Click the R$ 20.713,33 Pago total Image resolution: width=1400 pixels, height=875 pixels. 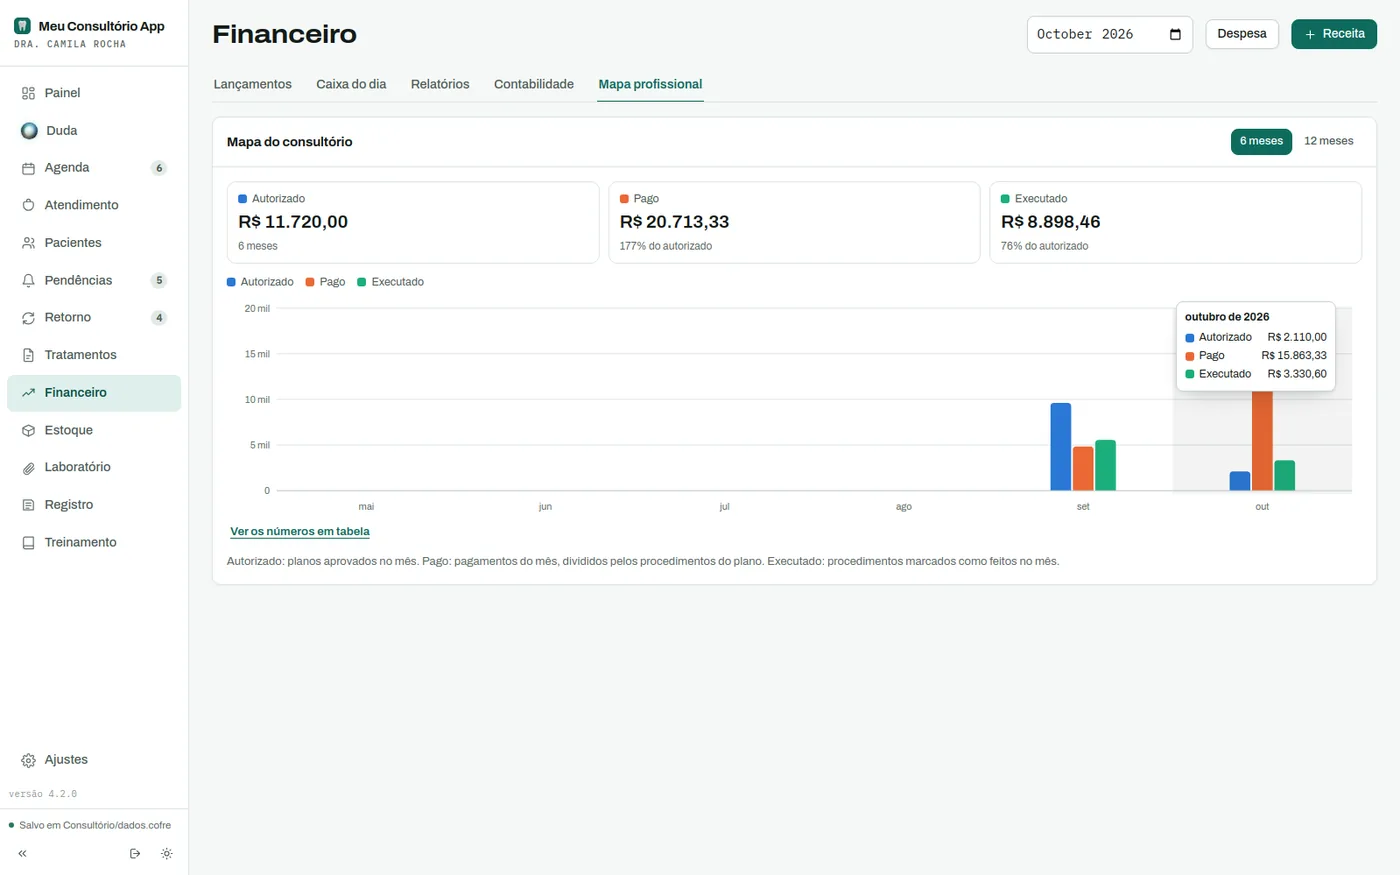(x=675, y=222)
